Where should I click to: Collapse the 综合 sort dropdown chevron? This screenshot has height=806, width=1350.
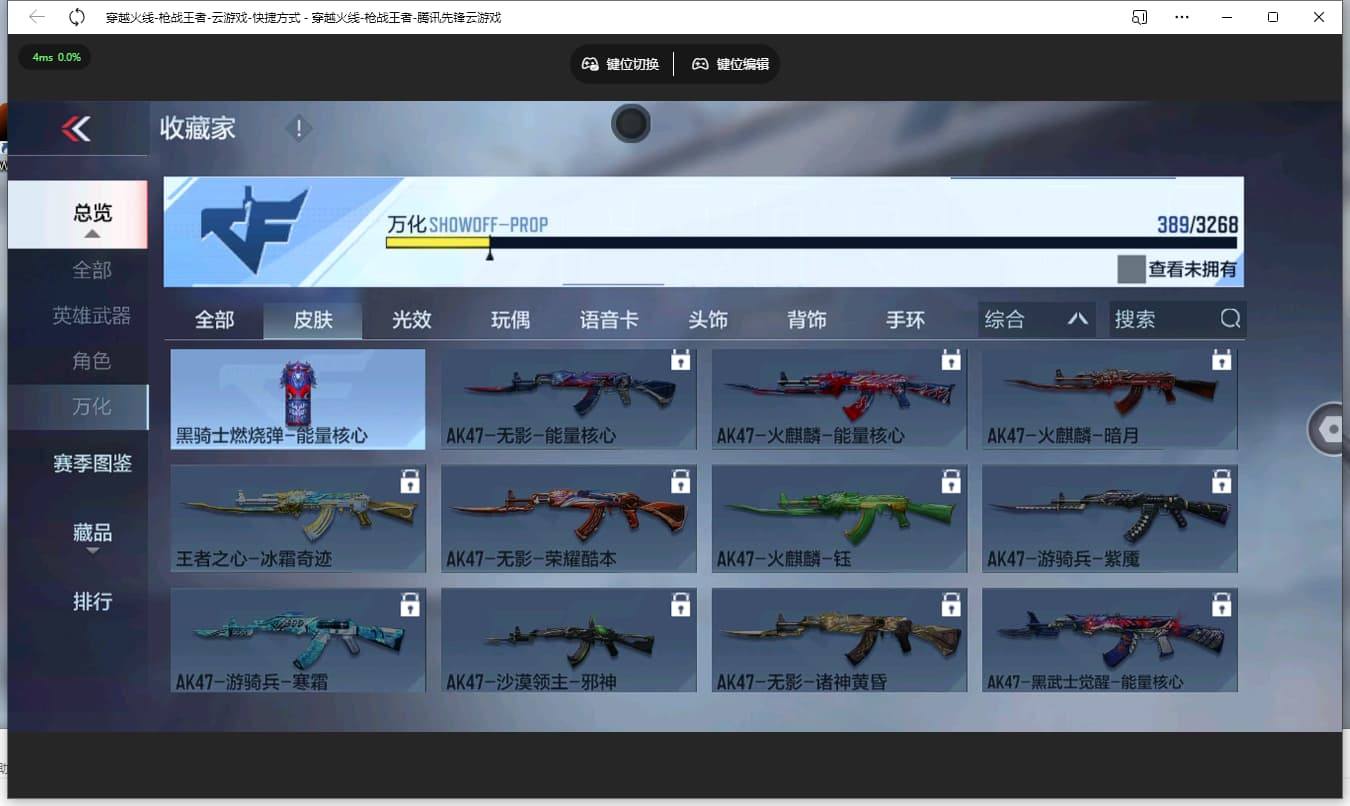point(1076,319)
